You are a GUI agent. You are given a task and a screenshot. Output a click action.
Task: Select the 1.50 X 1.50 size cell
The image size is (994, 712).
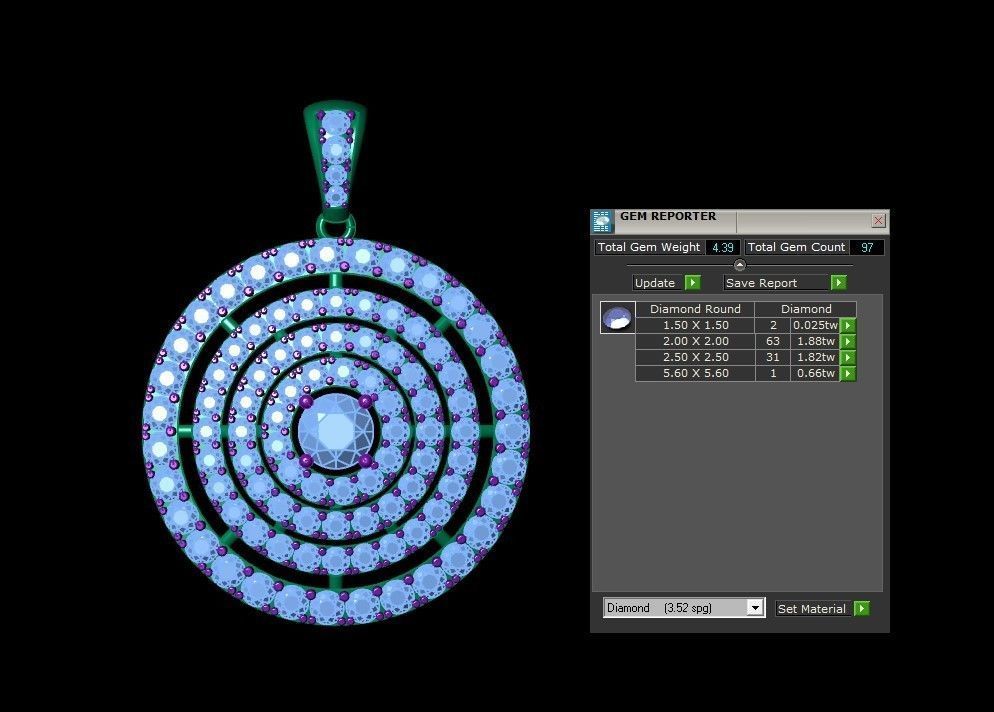695,325
